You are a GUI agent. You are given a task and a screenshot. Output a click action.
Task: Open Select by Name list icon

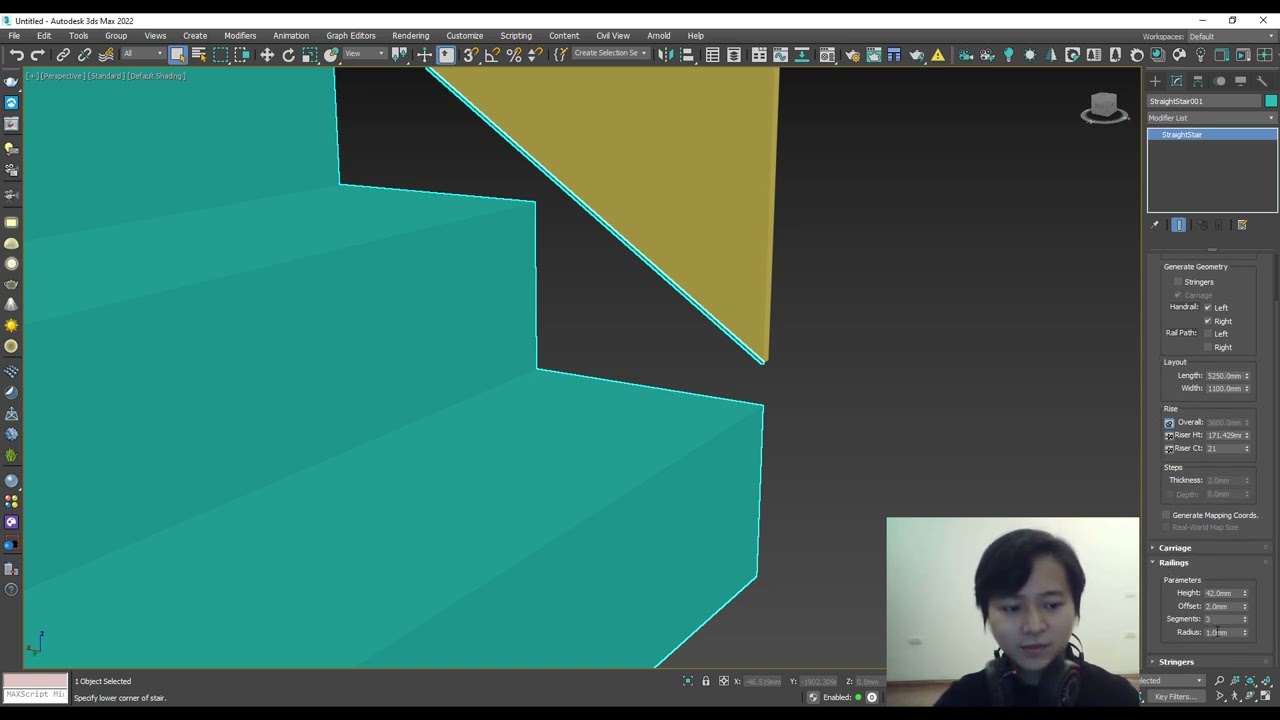tap(198, 55)
